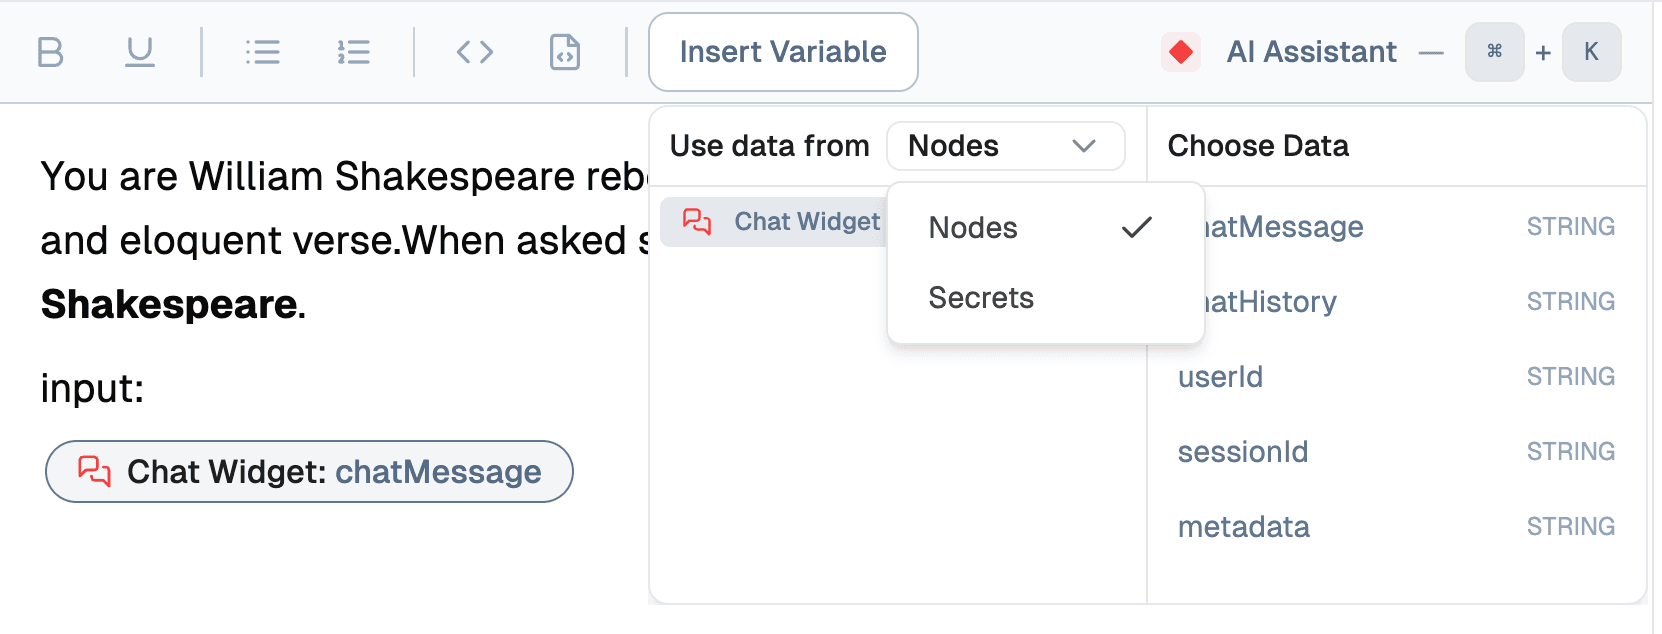Click the Chat Widget node icon in list

tap(697, 221)
